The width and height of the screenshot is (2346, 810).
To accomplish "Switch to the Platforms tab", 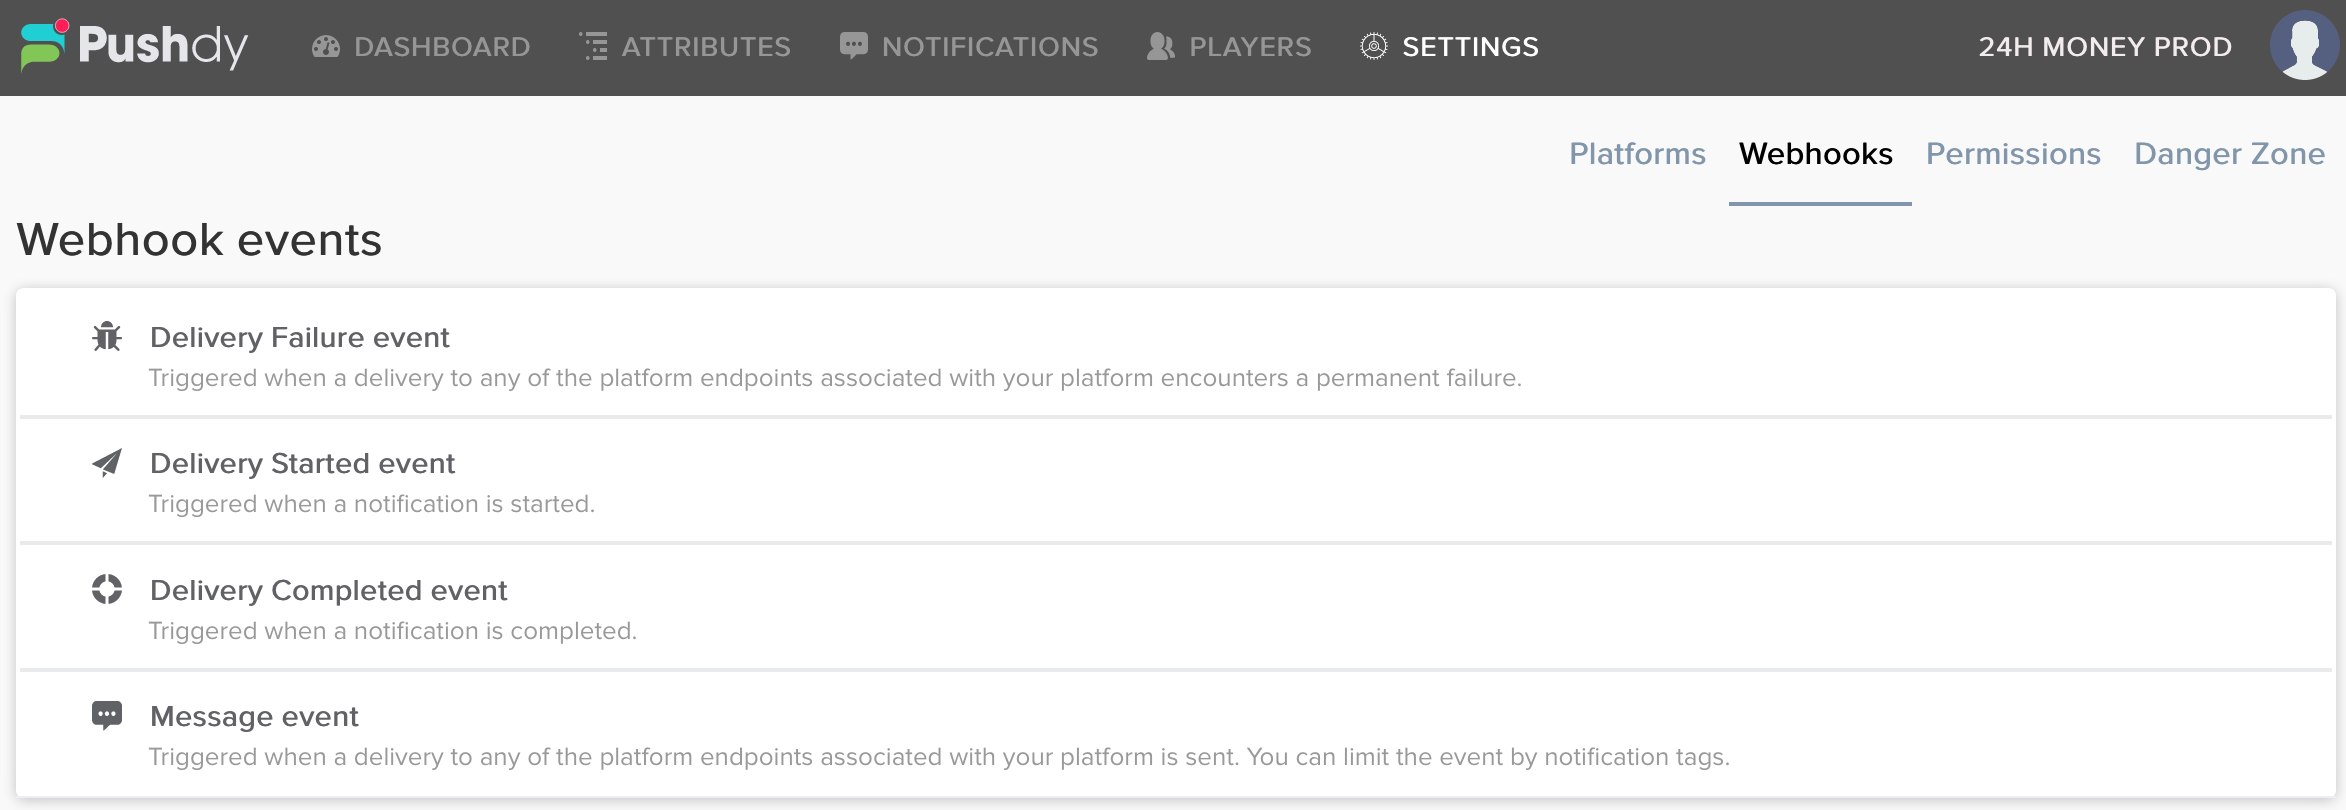I will (x=1637, y=154).
